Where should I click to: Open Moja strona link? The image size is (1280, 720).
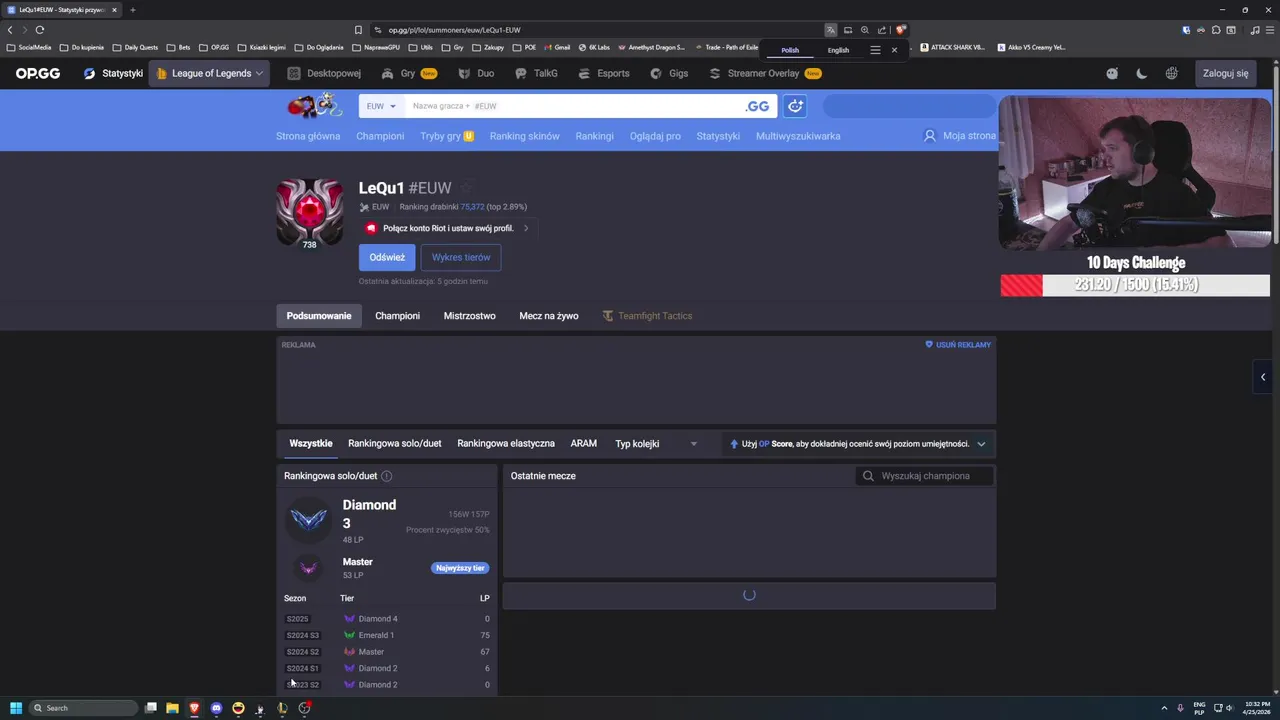click(960, 136)
